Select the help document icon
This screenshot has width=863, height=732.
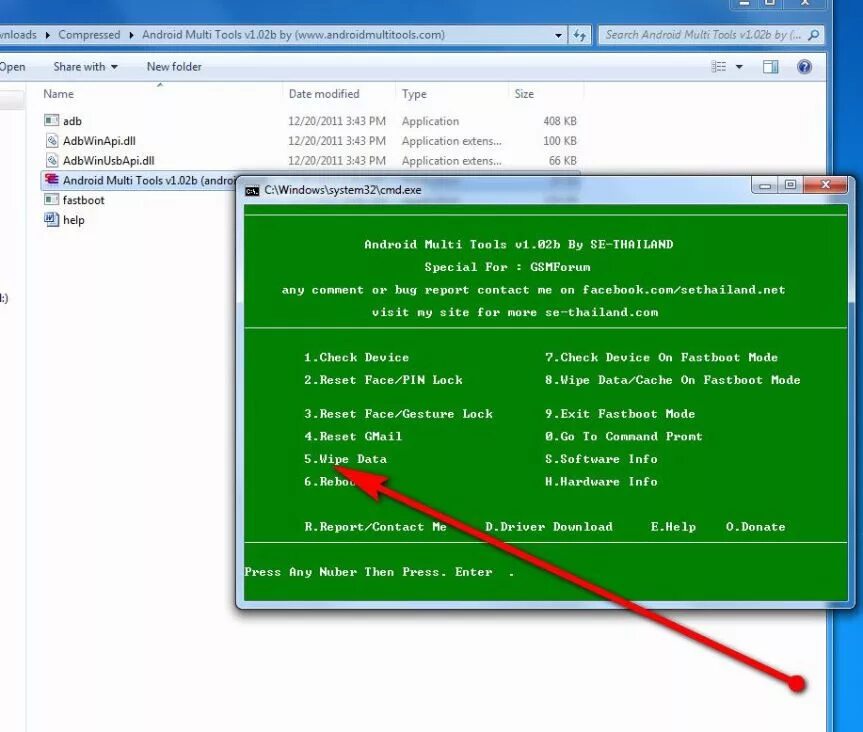(51, 219)
